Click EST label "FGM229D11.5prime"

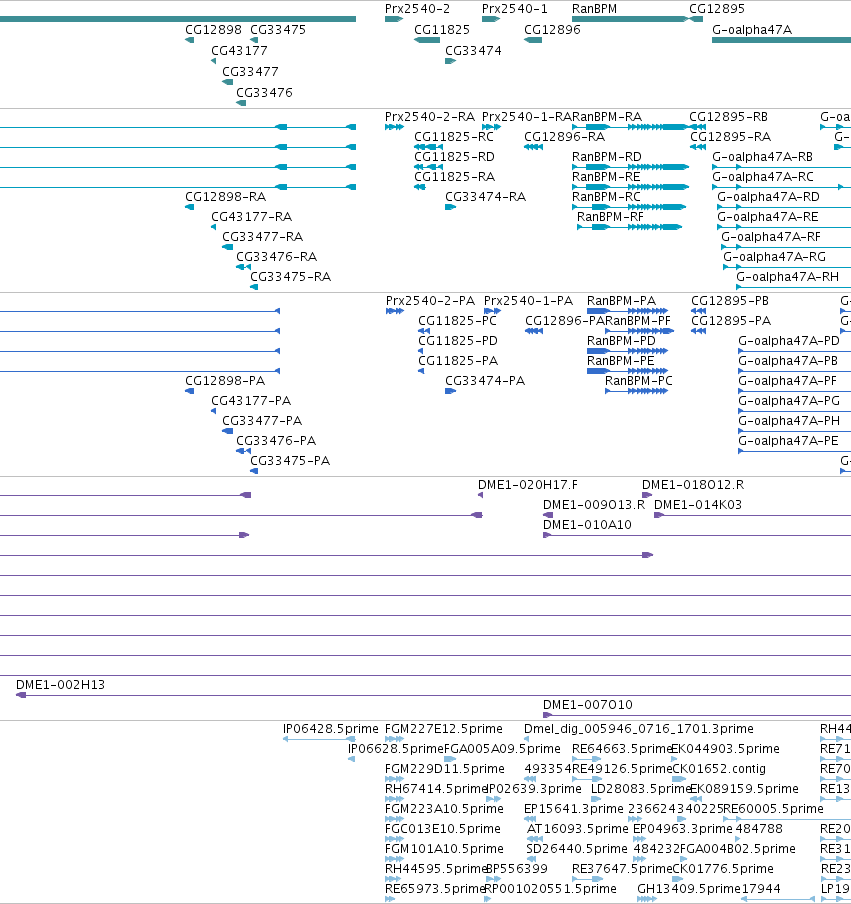445,769
